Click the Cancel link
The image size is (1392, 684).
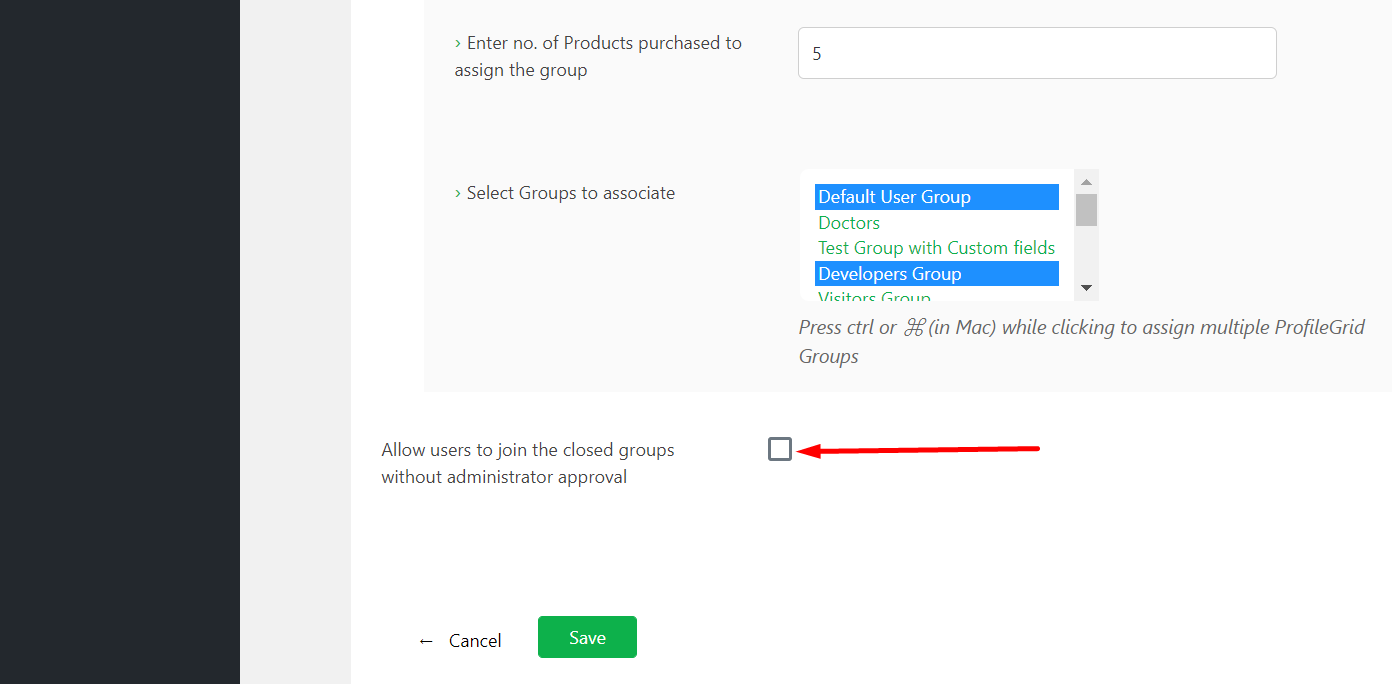point(475,640)
